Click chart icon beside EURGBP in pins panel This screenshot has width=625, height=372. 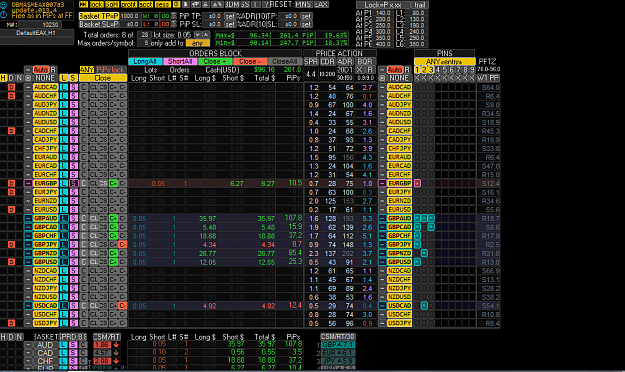coord(382,183)
